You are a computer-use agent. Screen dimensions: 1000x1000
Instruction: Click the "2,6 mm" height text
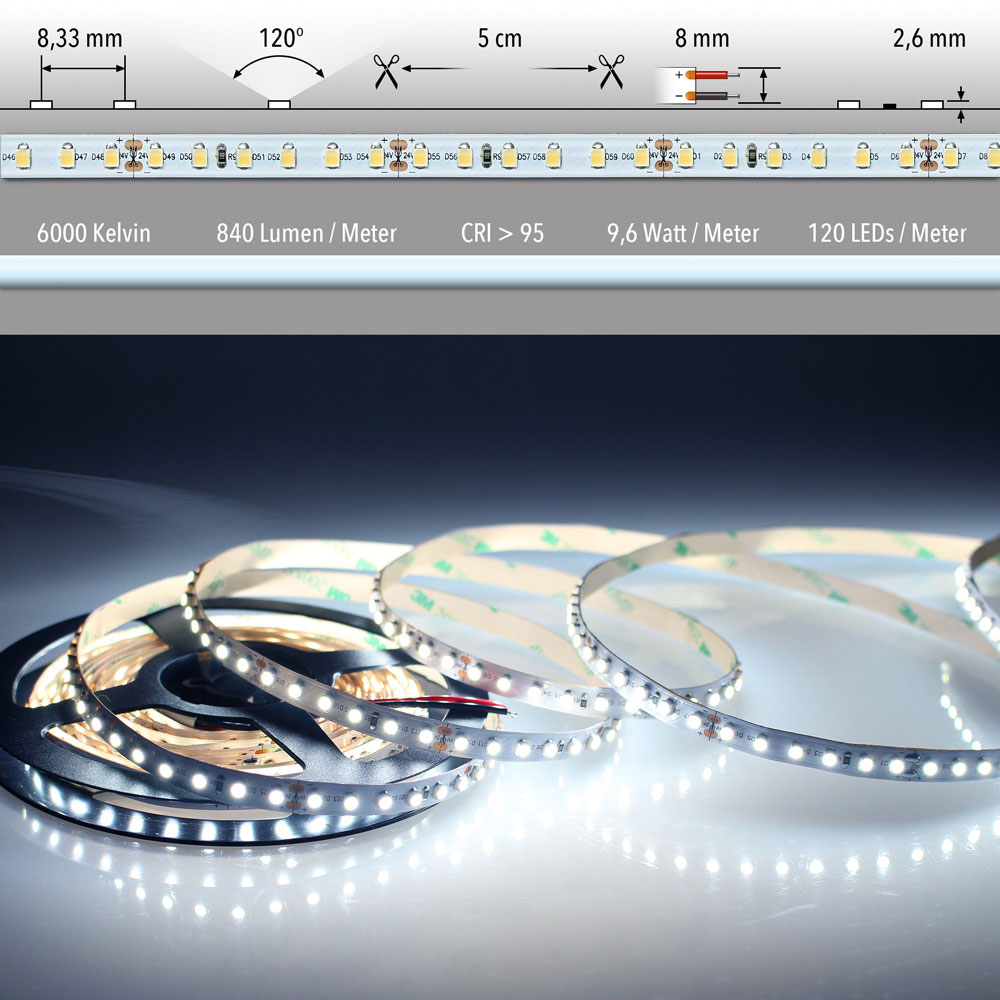929,40
